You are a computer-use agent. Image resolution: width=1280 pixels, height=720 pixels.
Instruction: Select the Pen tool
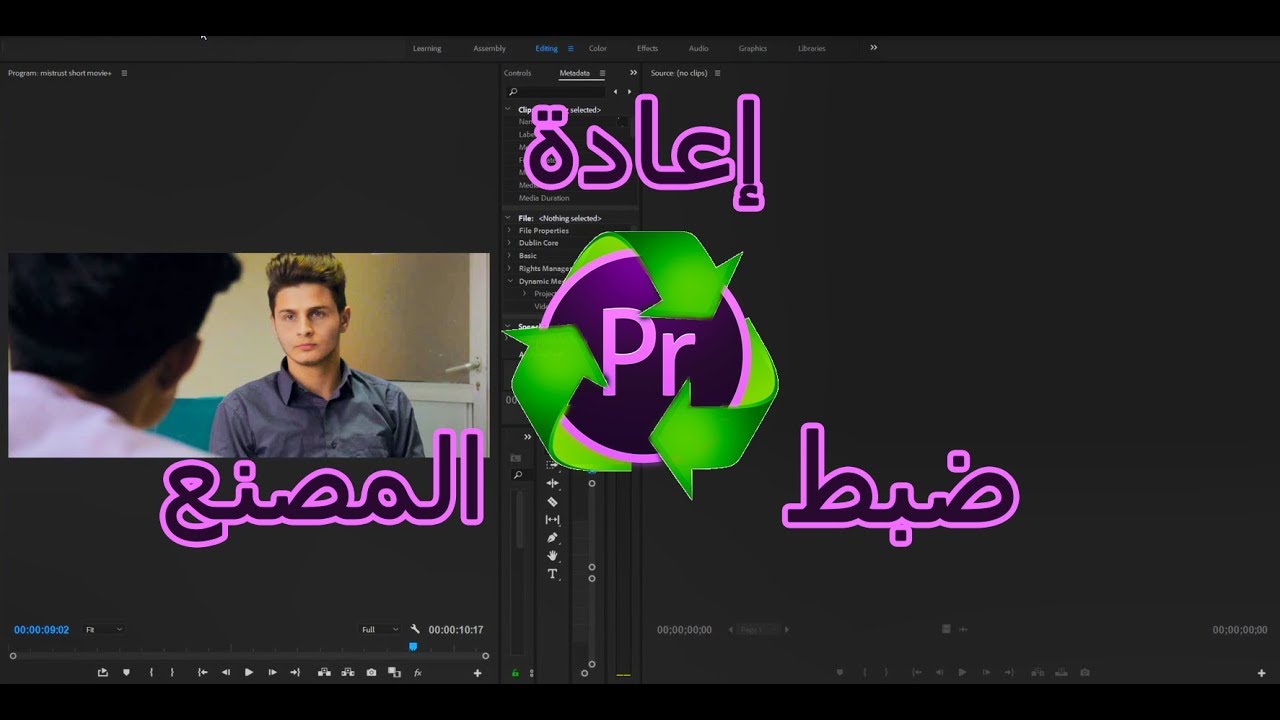[552, 538]
